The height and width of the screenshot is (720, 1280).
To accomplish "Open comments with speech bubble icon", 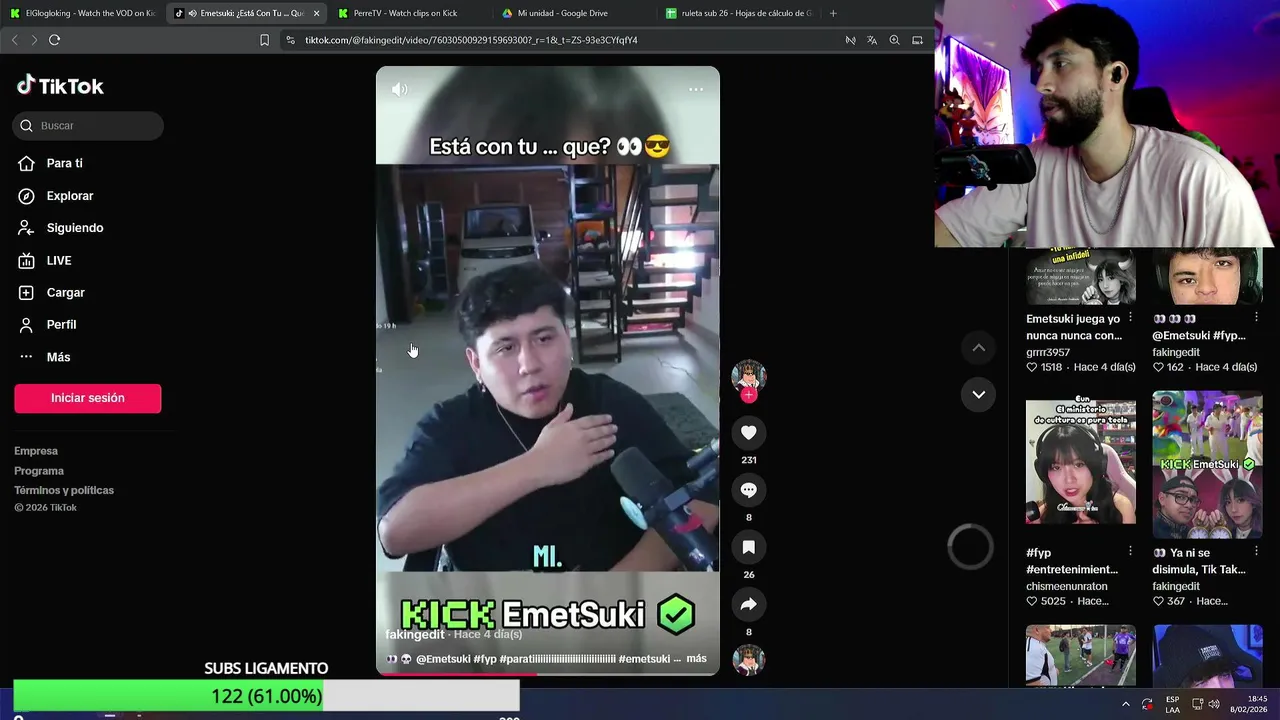I will pos(749,490).
